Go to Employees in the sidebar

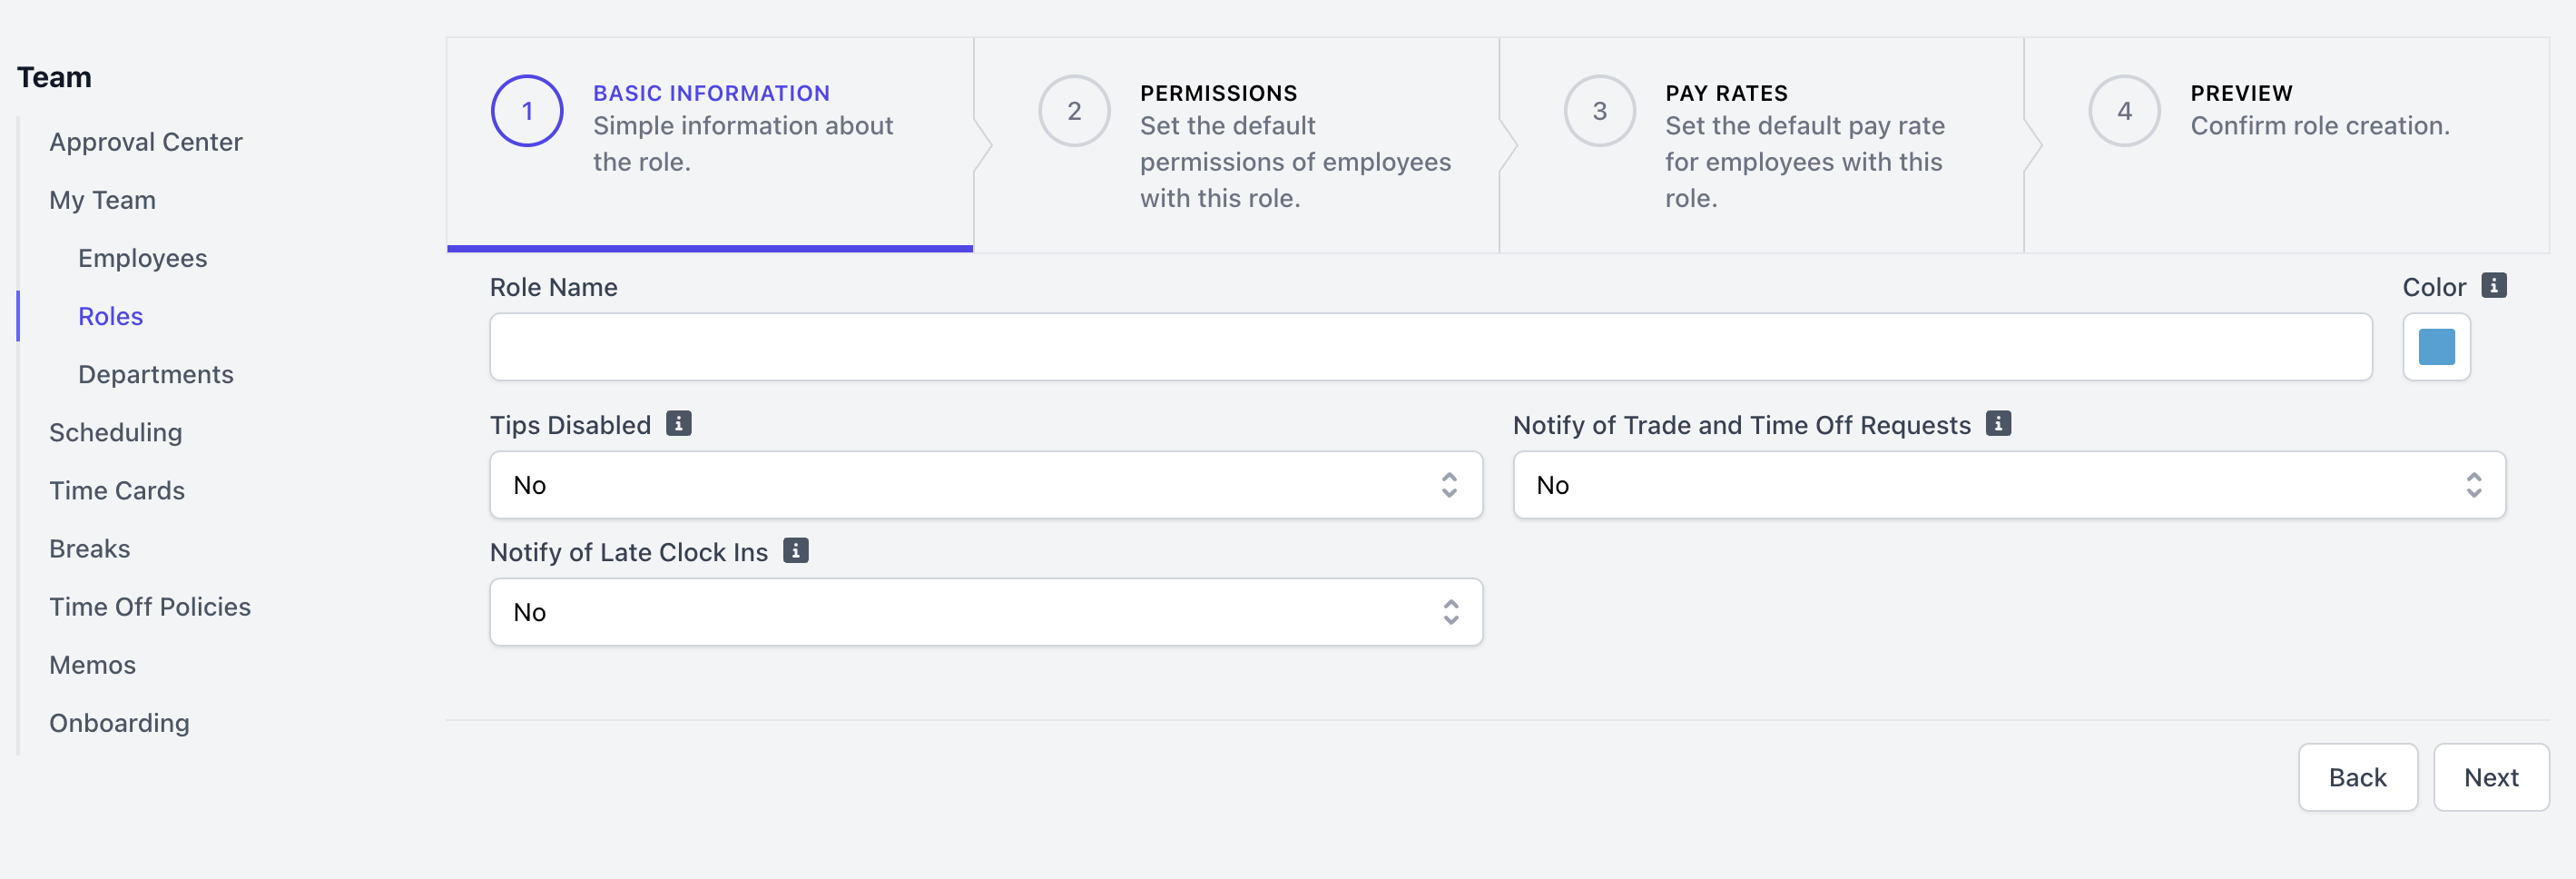tap(143, 258)
